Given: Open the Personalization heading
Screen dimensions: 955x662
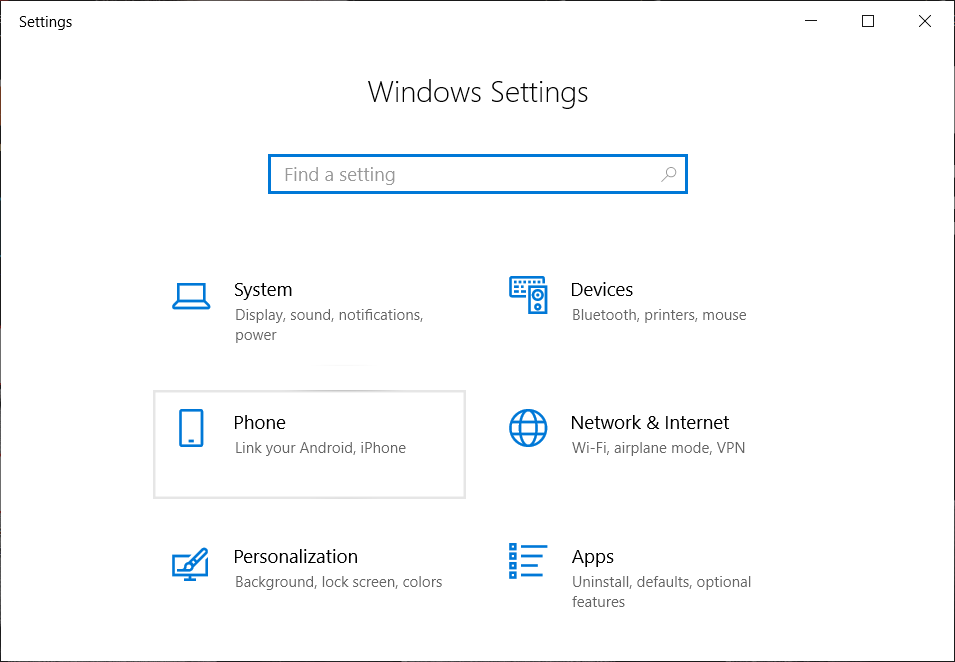Looking at the screenshot, I should coord(295,557).
